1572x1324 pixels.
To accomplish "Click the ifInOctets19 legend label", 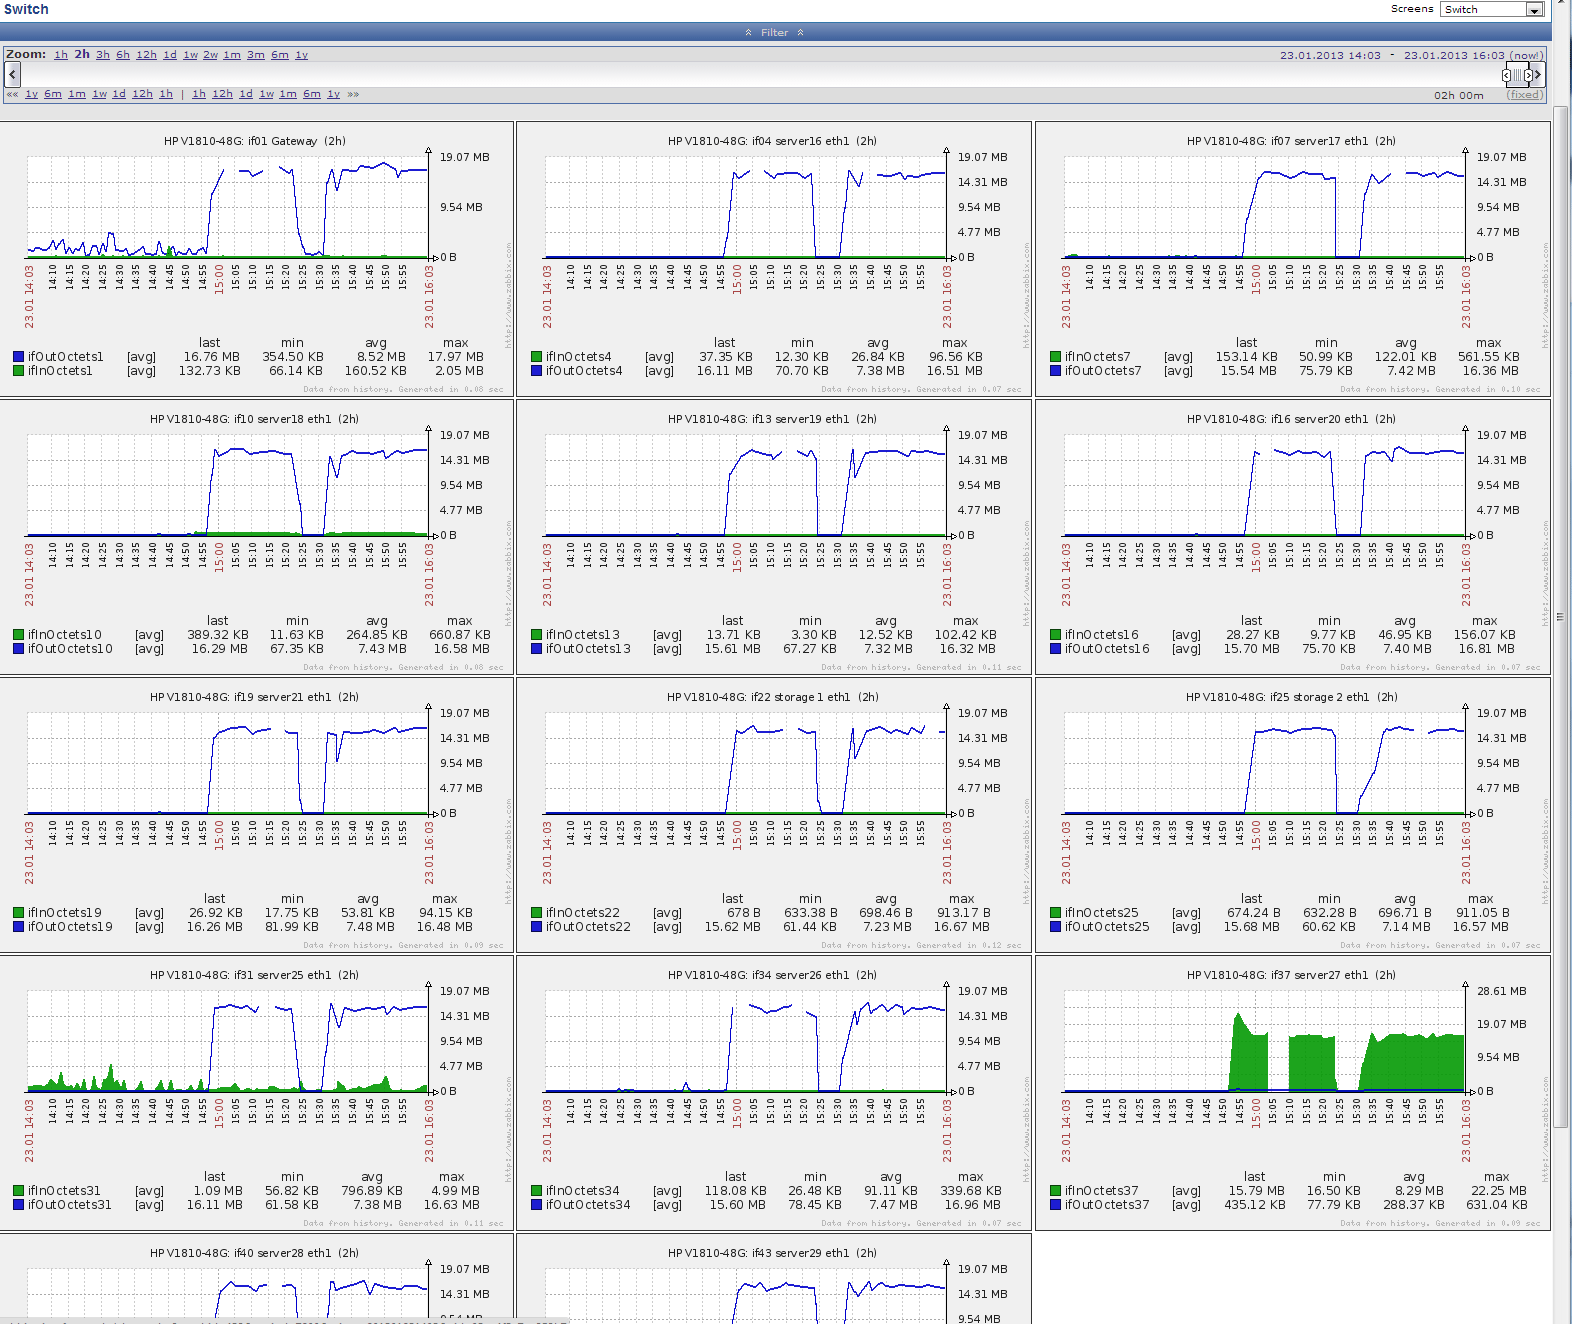I will click(x=65, y=913).
